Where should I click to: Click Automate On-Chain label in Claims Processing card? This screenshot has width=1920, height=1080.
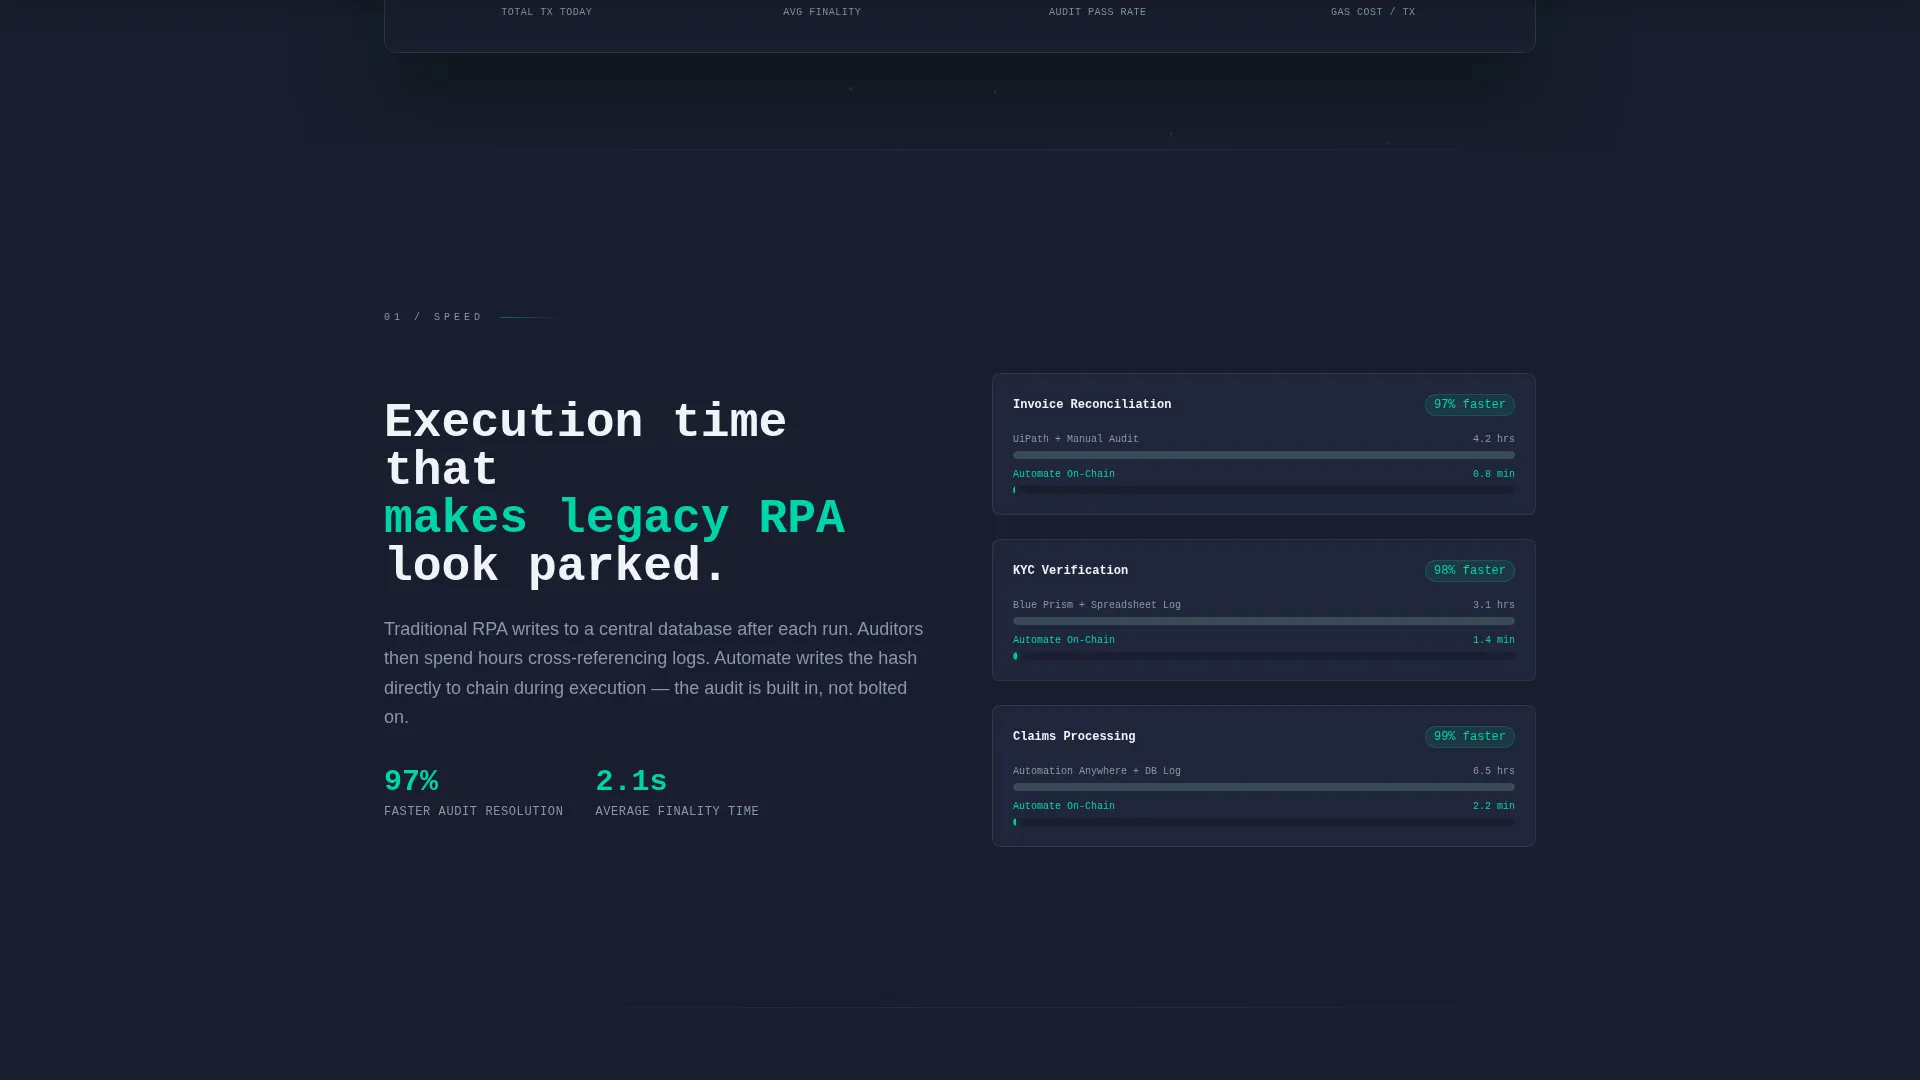[x=1064, y=806]
